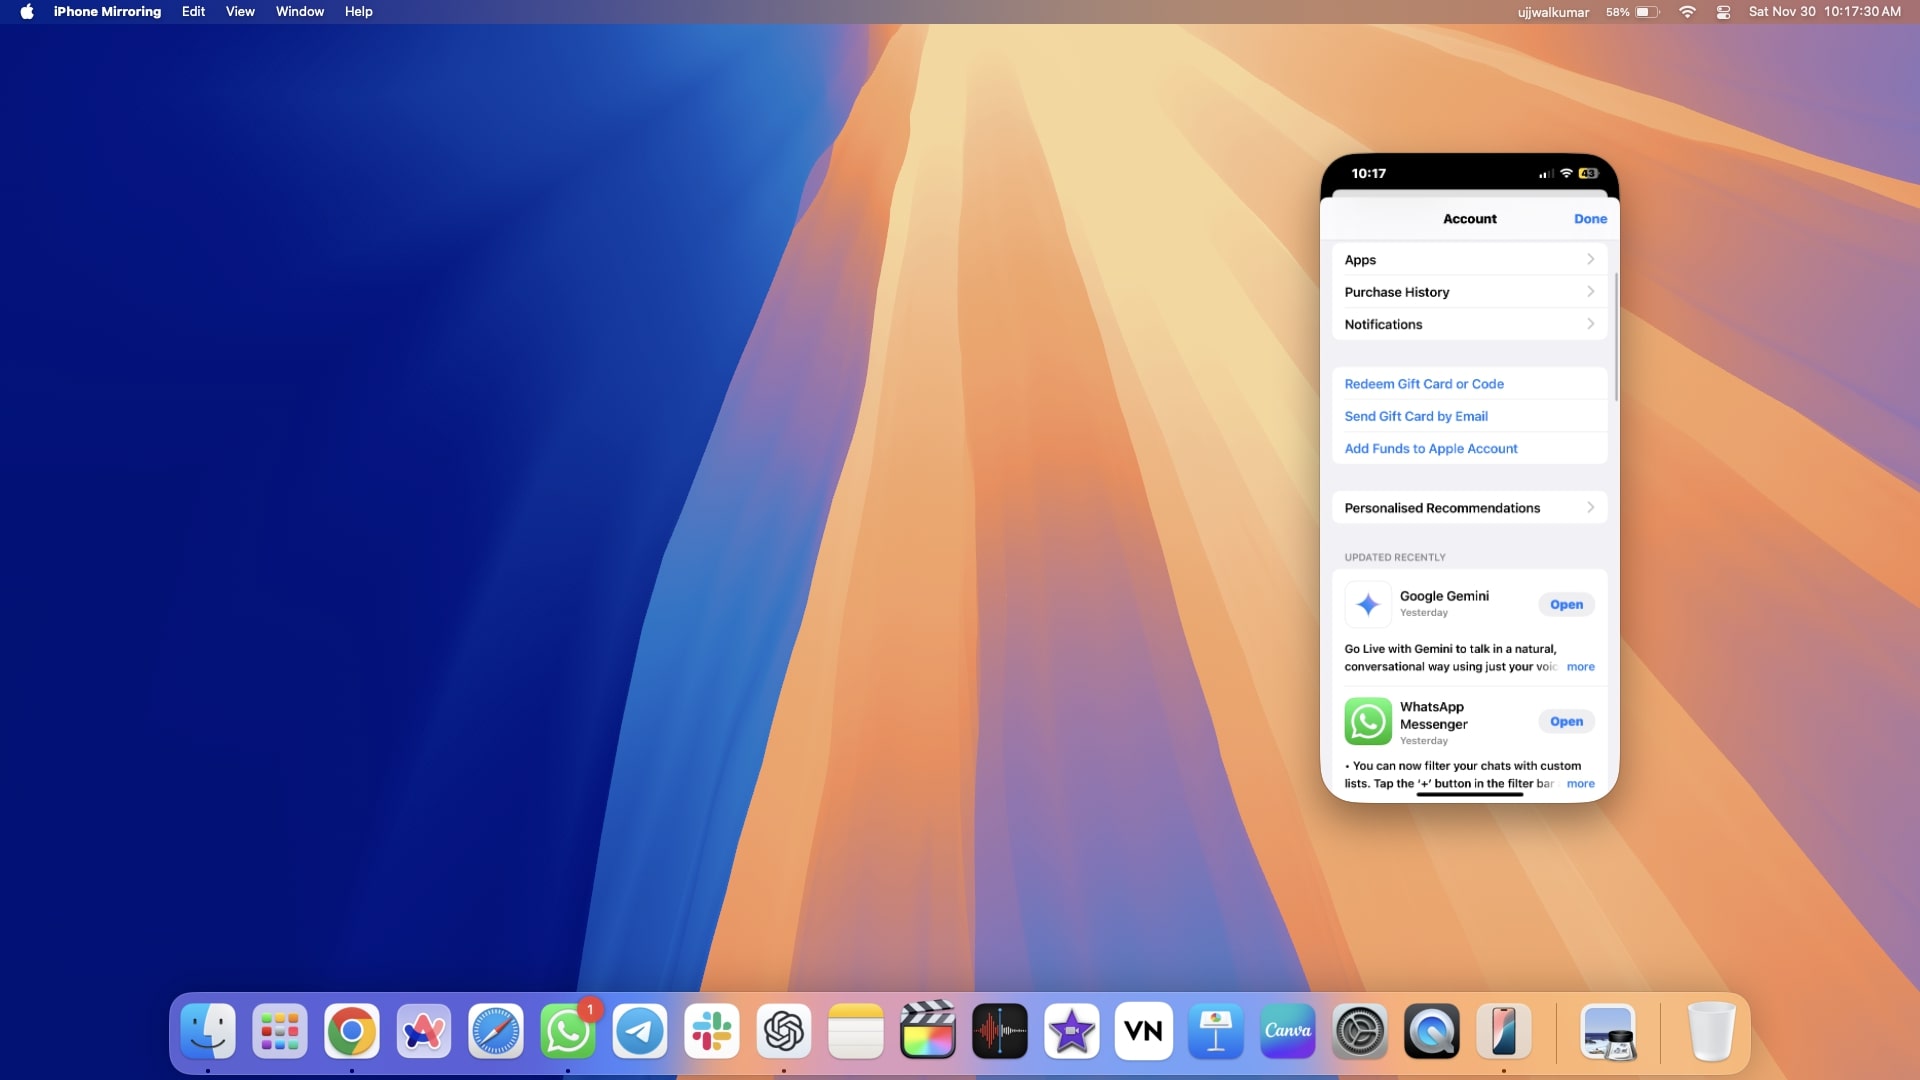Image resolution: width=1920 pixels, height=1080 pixels.
Task: Open Notes app in the dock
Action: 856,1031
